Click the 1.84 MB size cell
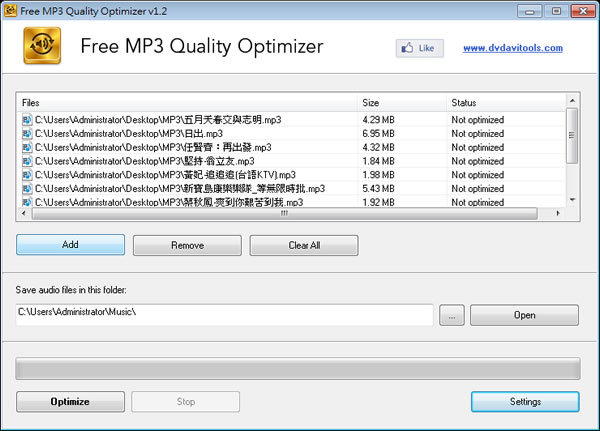 click(x=378, y=161)
